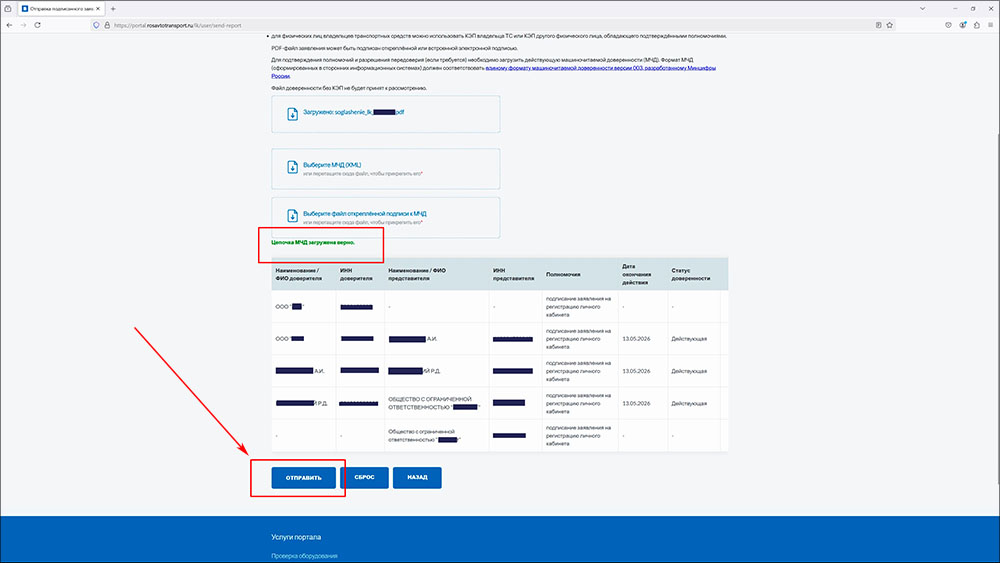Open the Проверка оборудования footer link
Image resolution: width=1000 pixels, height=563 pixels.
coord(304,555)
